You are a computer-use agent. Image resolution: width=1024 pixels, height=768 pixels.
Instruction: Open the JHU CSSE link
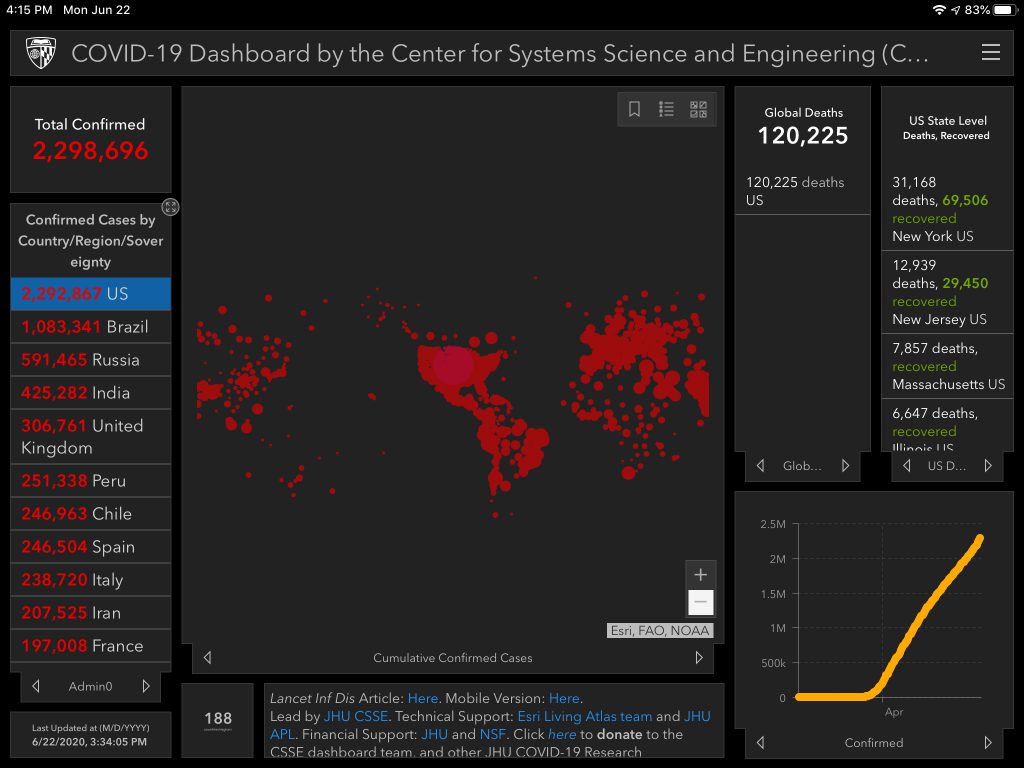pos(357,716)
